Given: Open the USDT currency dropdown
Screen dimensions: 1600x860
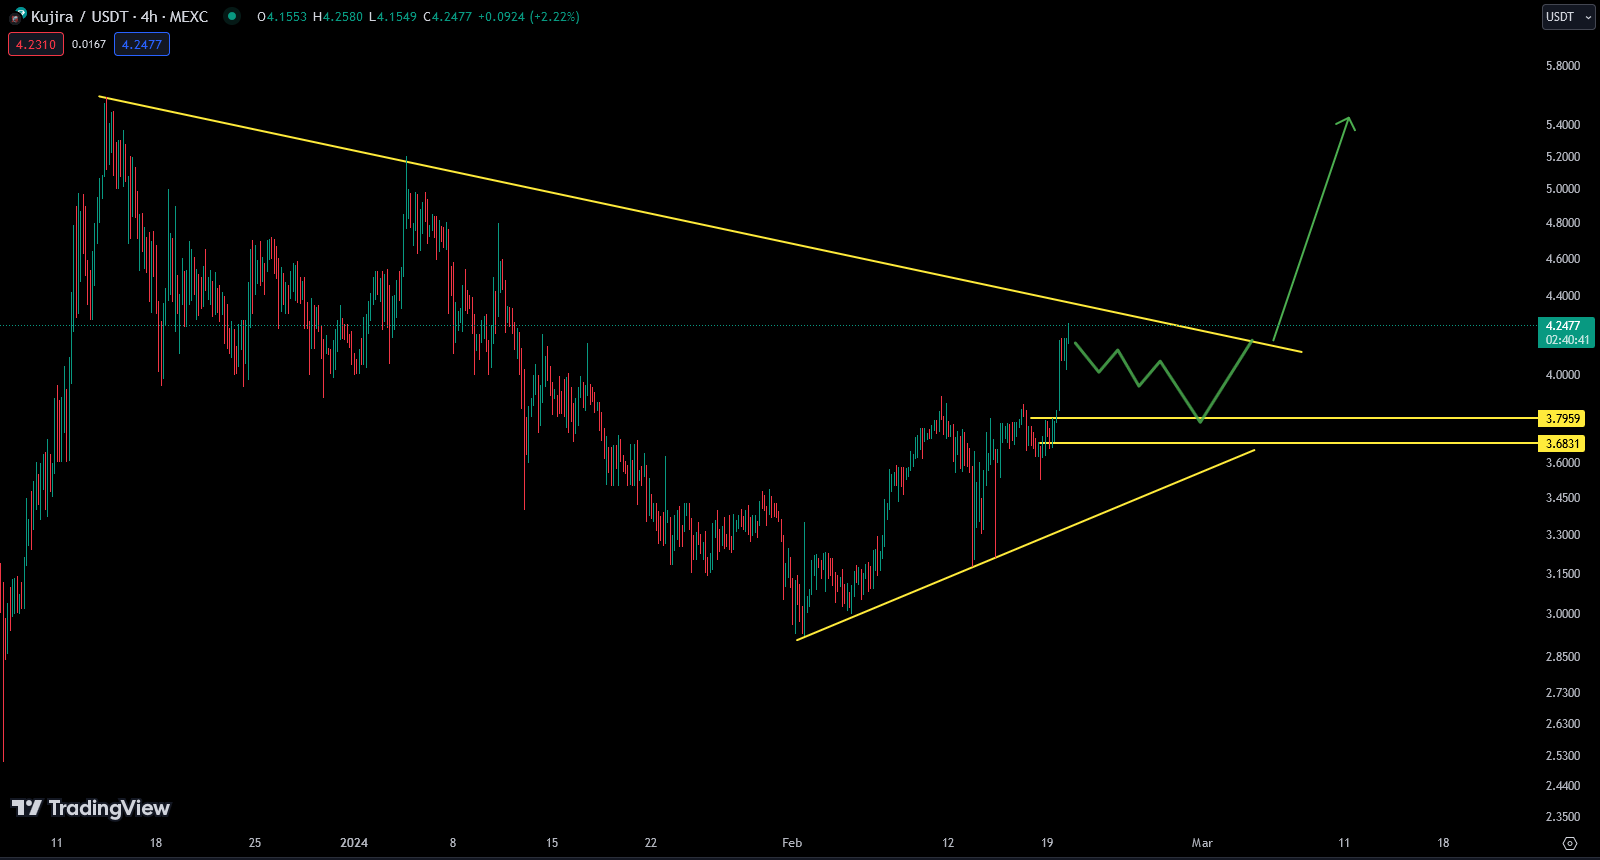Looking at the screenshot, I should pyautogui.click(x=1568, y=17).
